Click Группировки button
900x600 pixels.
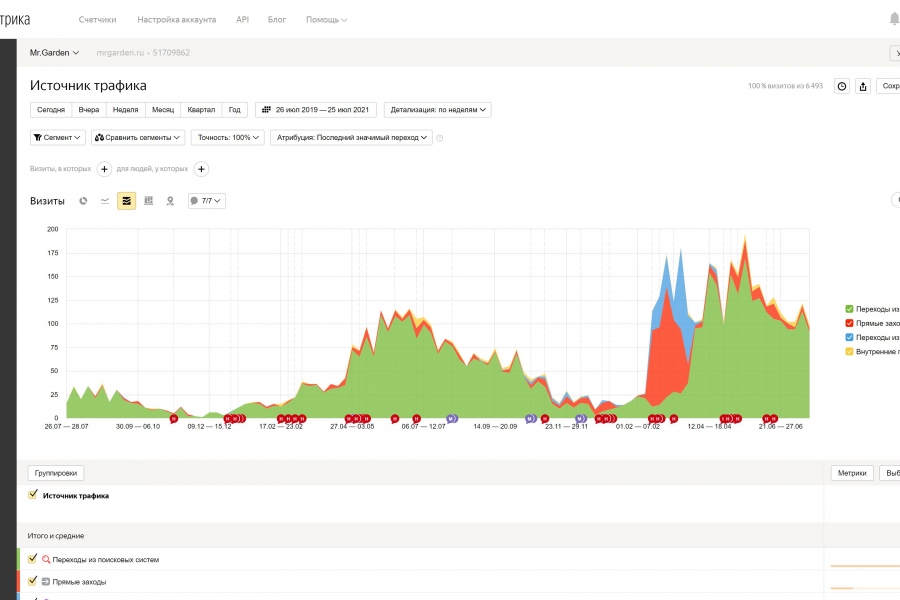point(56,473)
